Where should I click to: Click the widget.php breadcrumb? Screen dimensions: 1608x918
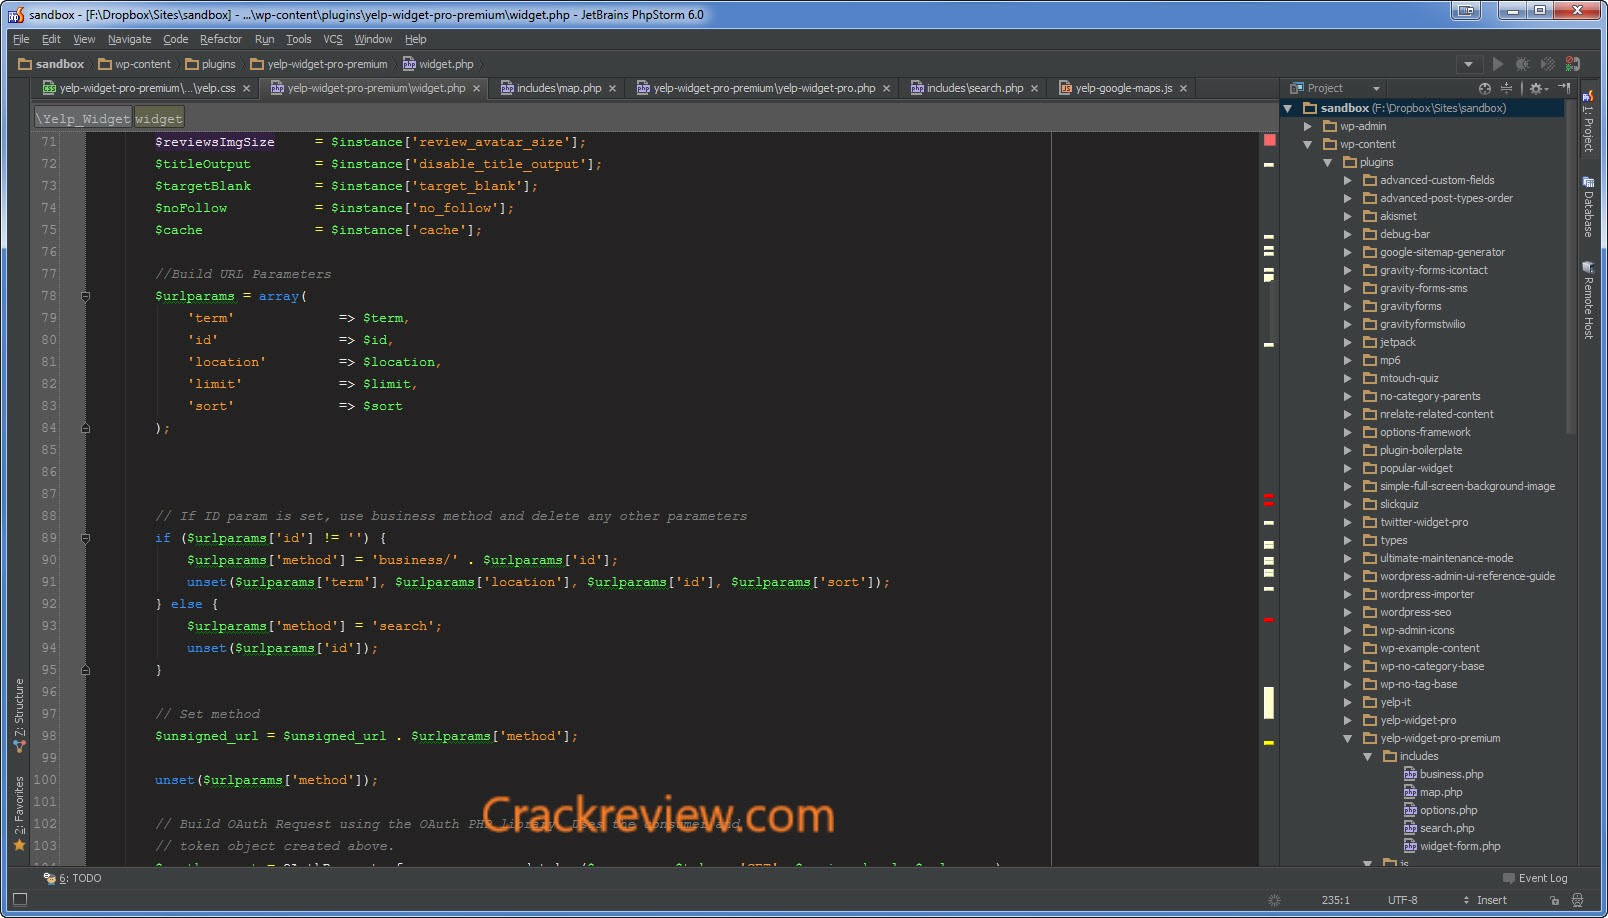[438, 64]
